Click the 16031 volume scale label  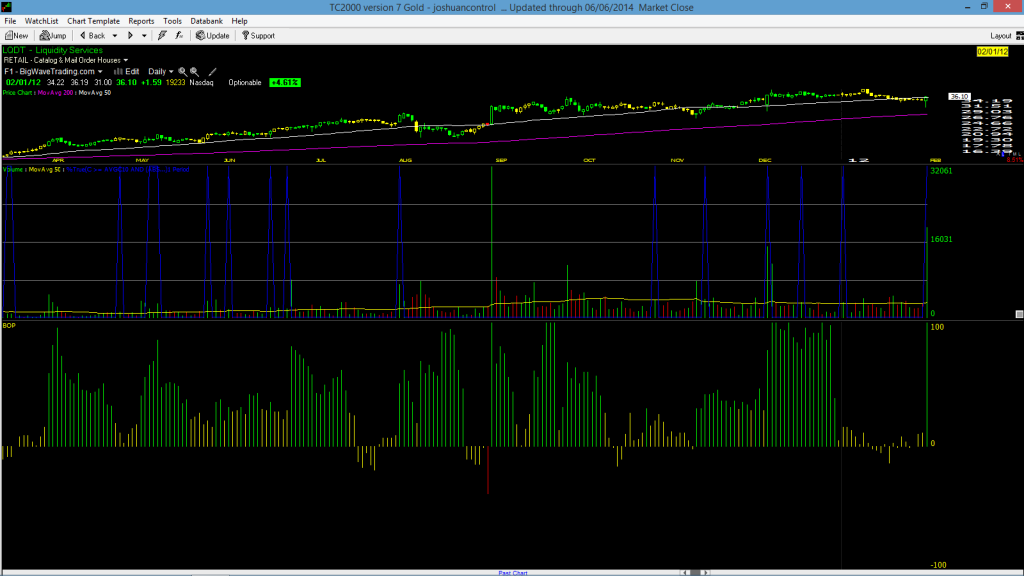tap(941, 239)
